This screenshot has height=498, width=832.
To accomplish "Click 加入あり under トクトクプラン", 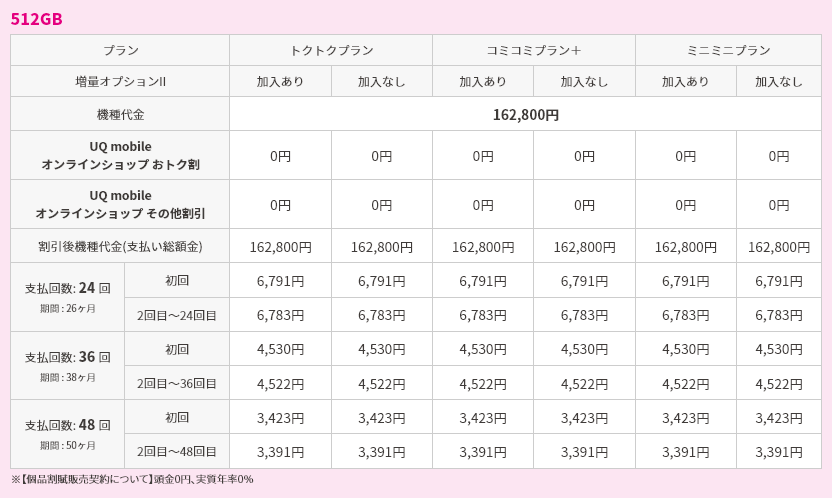I will point(281,82).
